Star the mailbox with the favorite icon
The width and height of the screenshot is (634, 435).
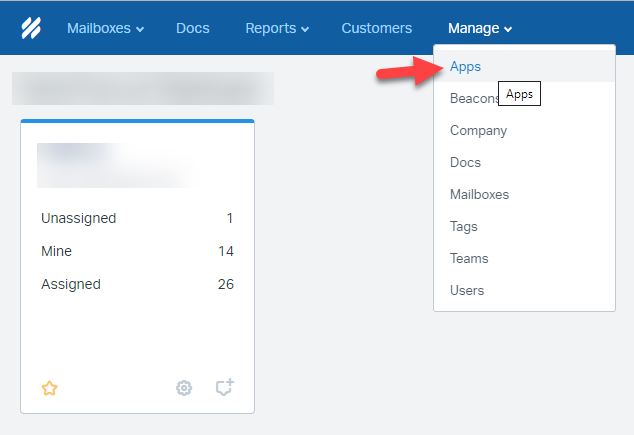coord(49,388)
